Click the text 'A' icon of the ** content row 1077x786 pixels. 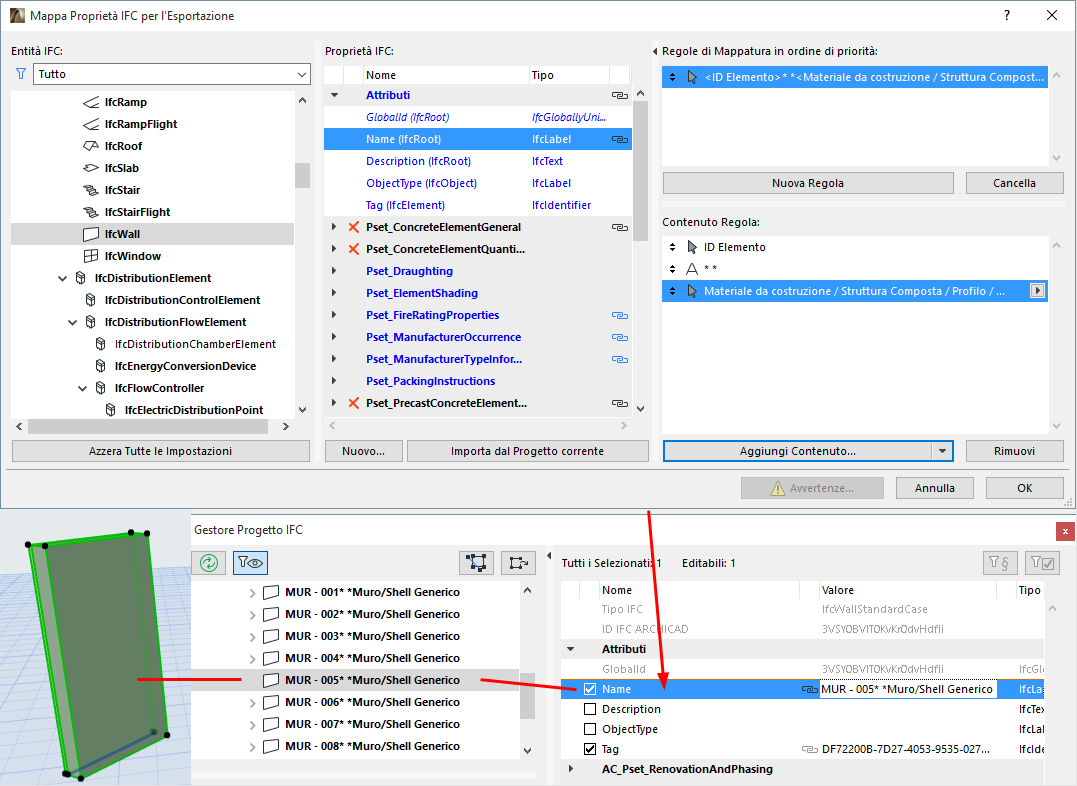pyautogui.click(x=692, y=269)
